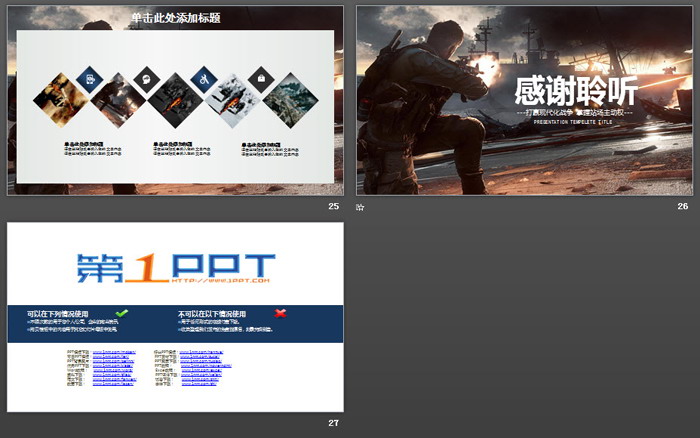Click the green checkmark on slide 27
Screen dimensions: 700x438
coord(121,313)
